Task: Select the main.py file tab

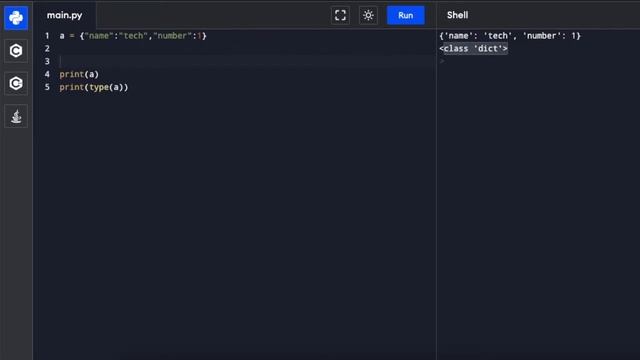Action: pyautogui.click(x=64, y=16)
